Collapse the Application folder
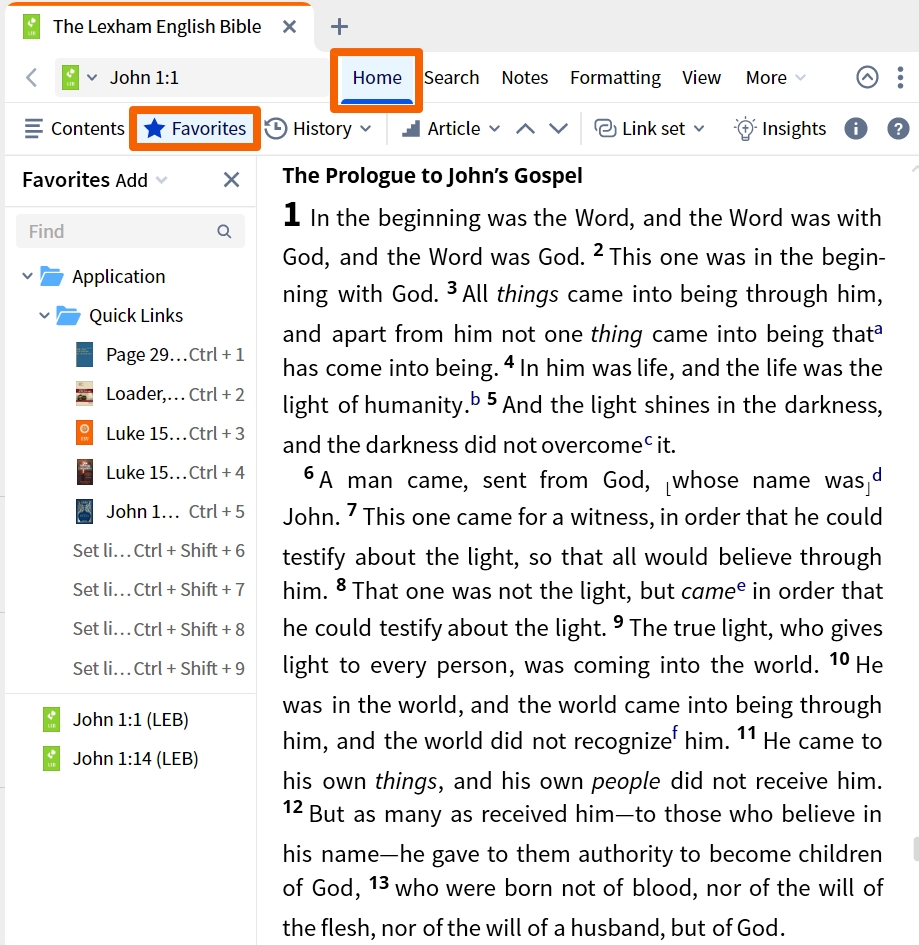 click(27, 276)
